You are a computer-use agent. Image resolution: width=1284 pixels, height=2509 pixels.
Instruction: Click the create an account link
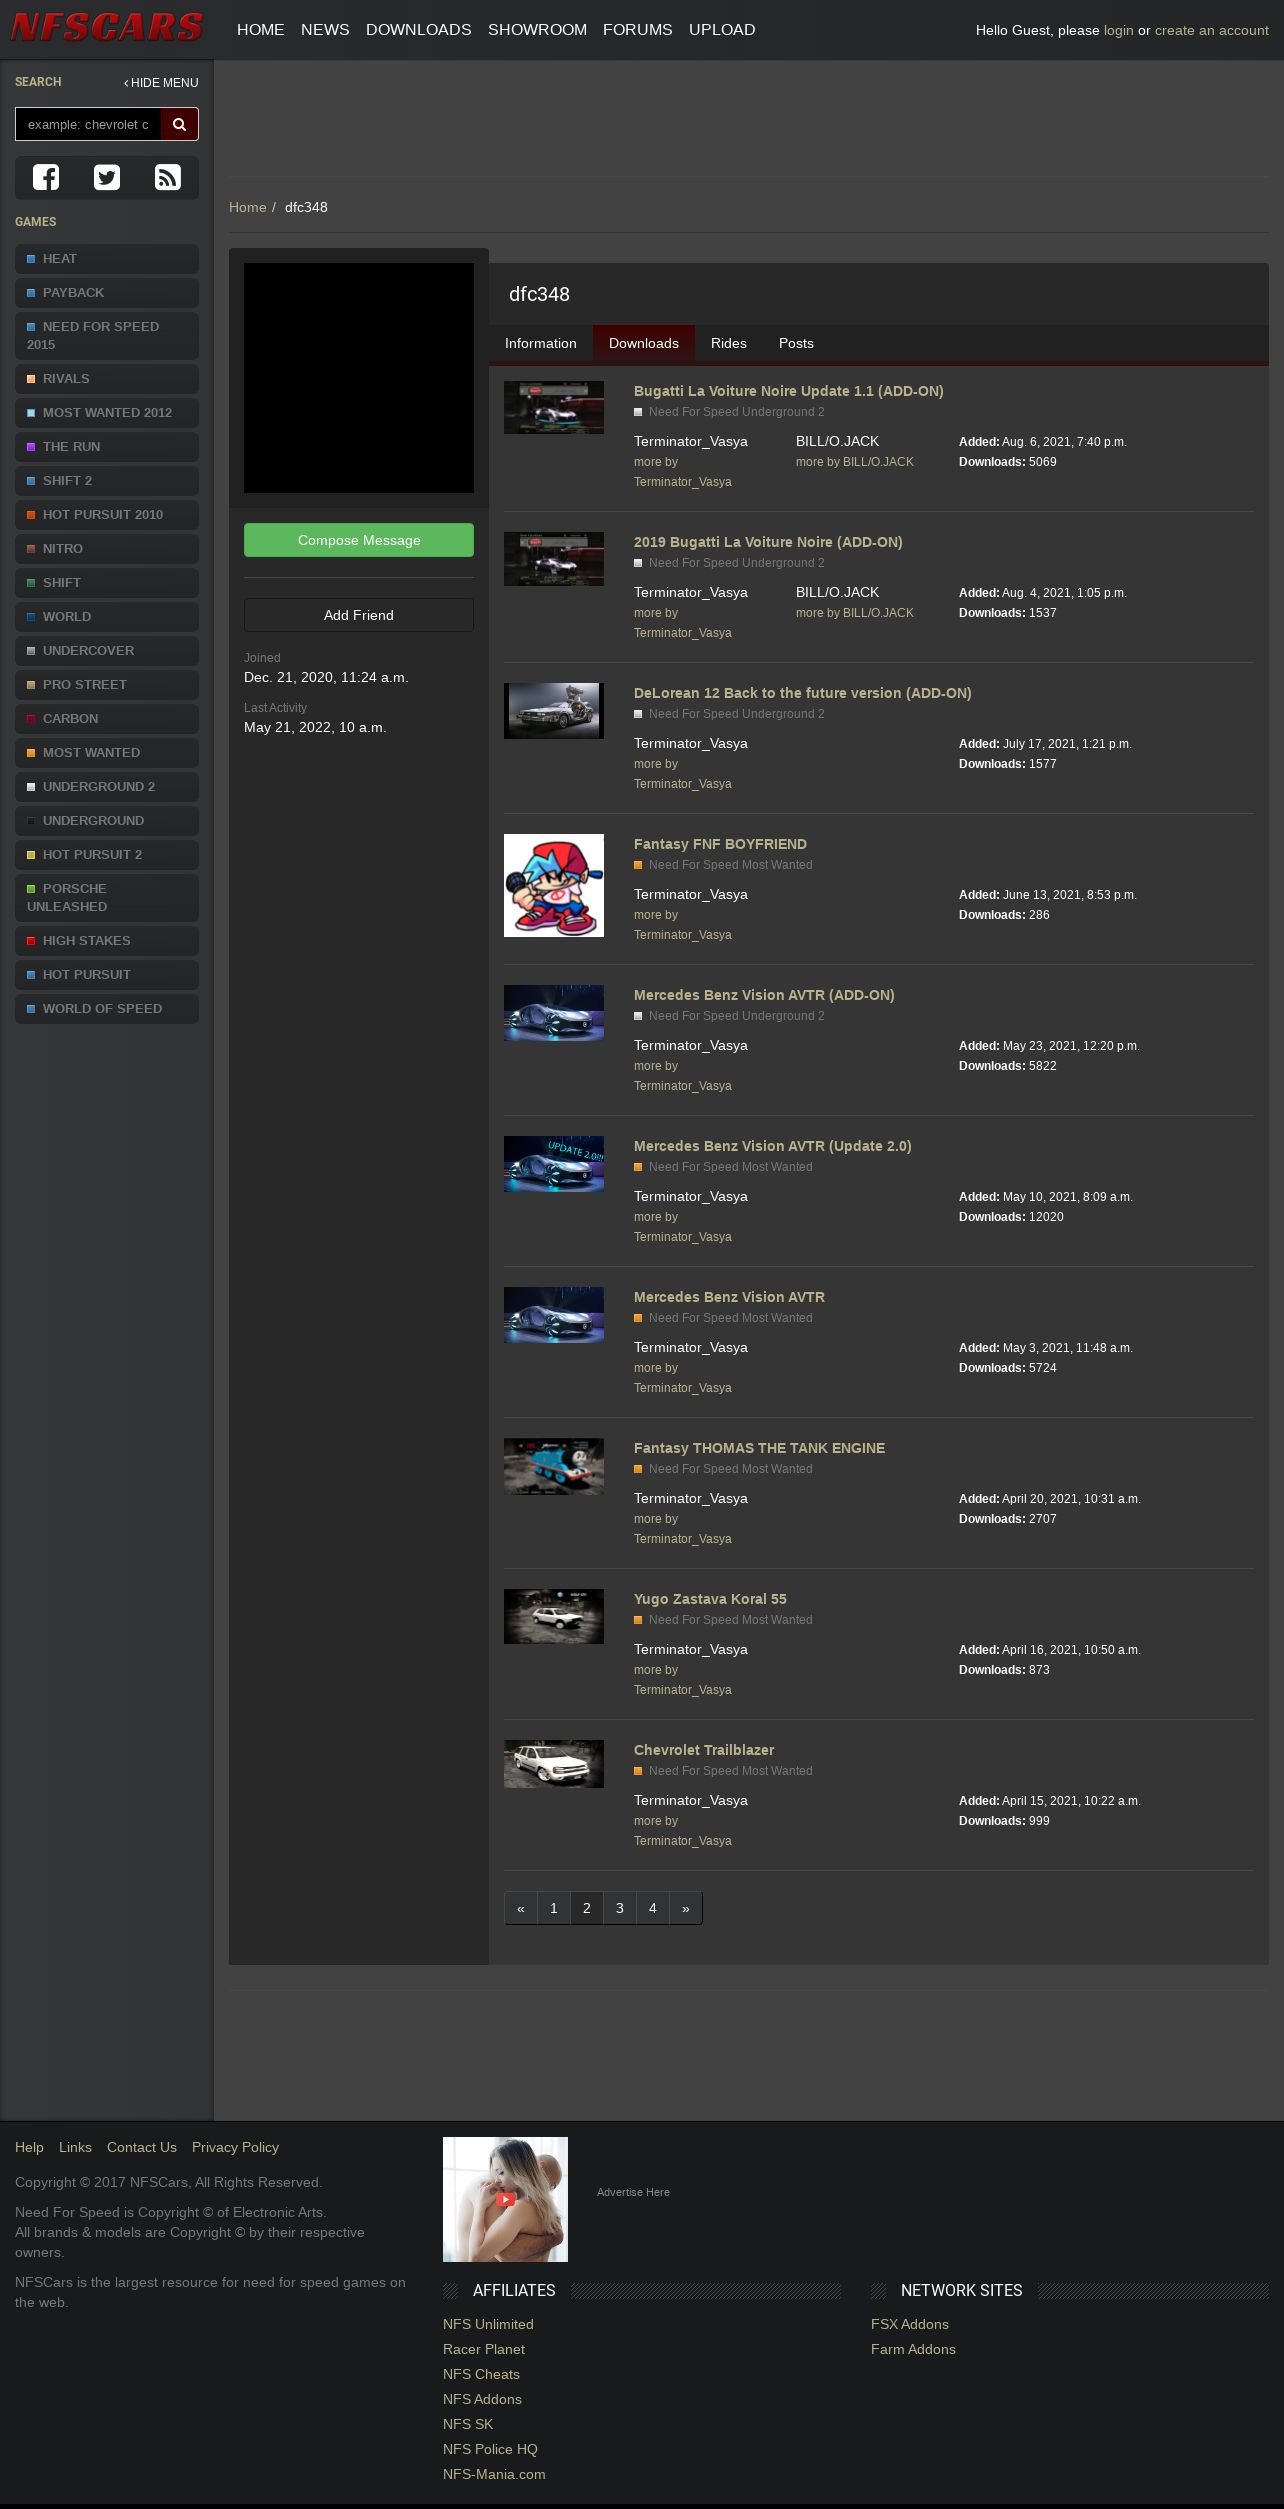click(1212, 30)
